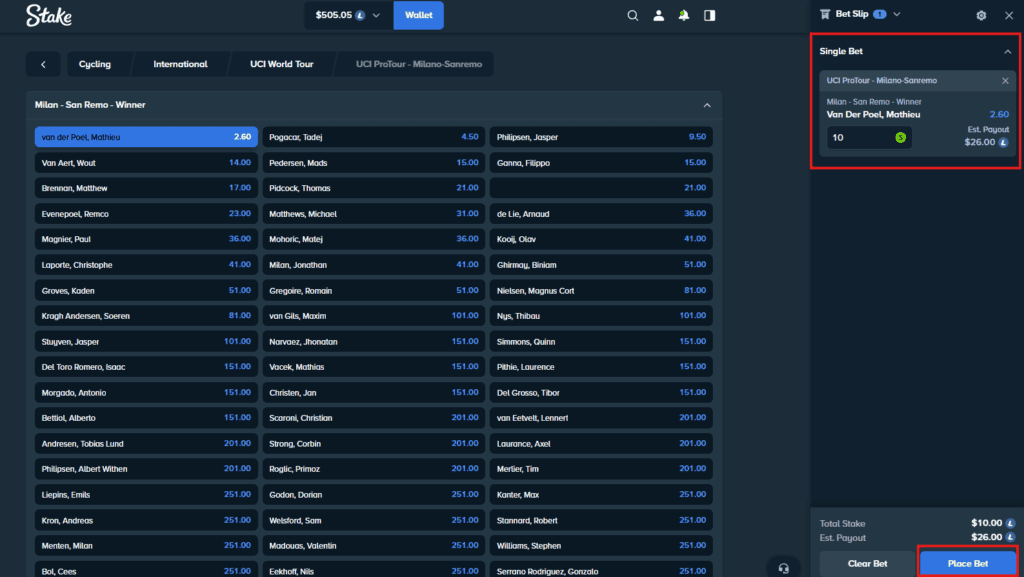Clear the bet with Clear Bet
This screenshot has height=577, width=1024.
coord(866,563)
